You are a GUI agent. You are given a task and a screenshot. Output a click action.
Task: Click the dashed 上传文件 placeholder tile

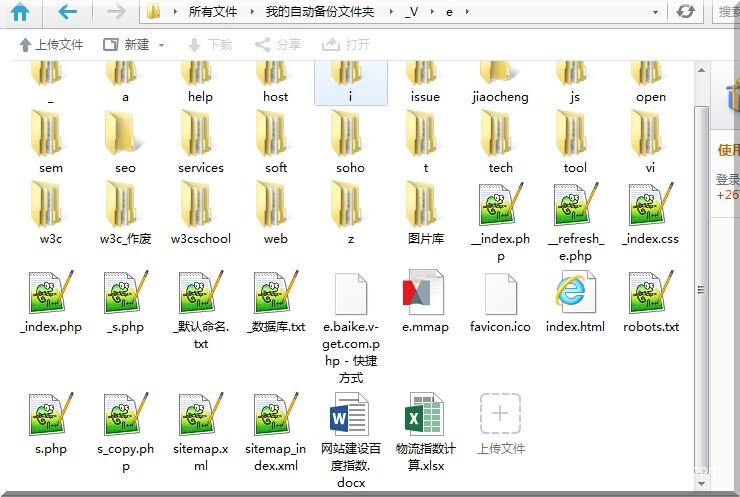pos(500,423)
